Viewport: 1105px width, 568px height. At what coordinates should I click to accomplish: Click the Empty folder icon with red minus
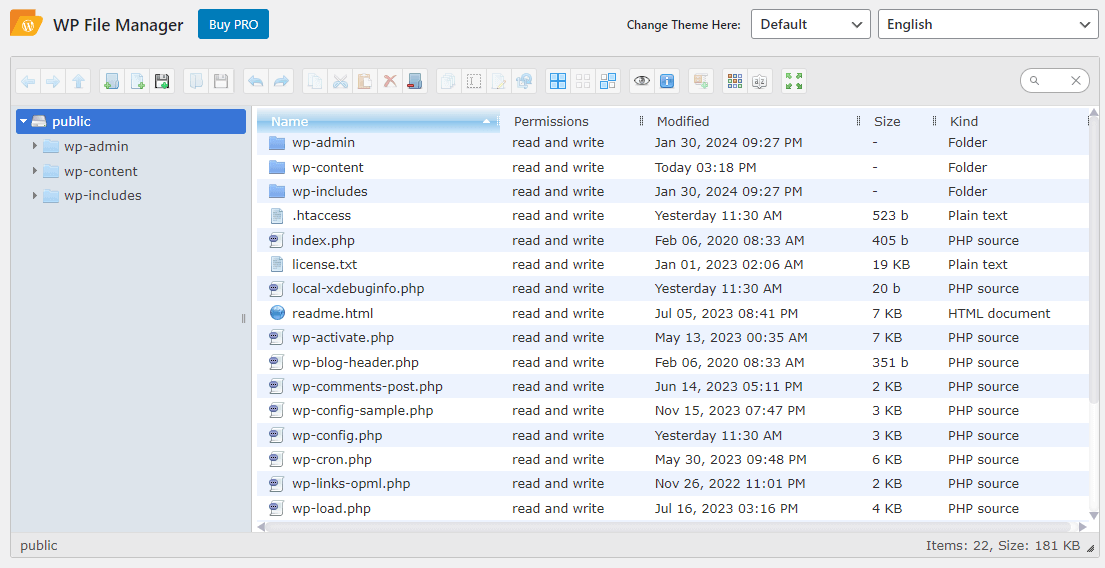coord(415,82)
